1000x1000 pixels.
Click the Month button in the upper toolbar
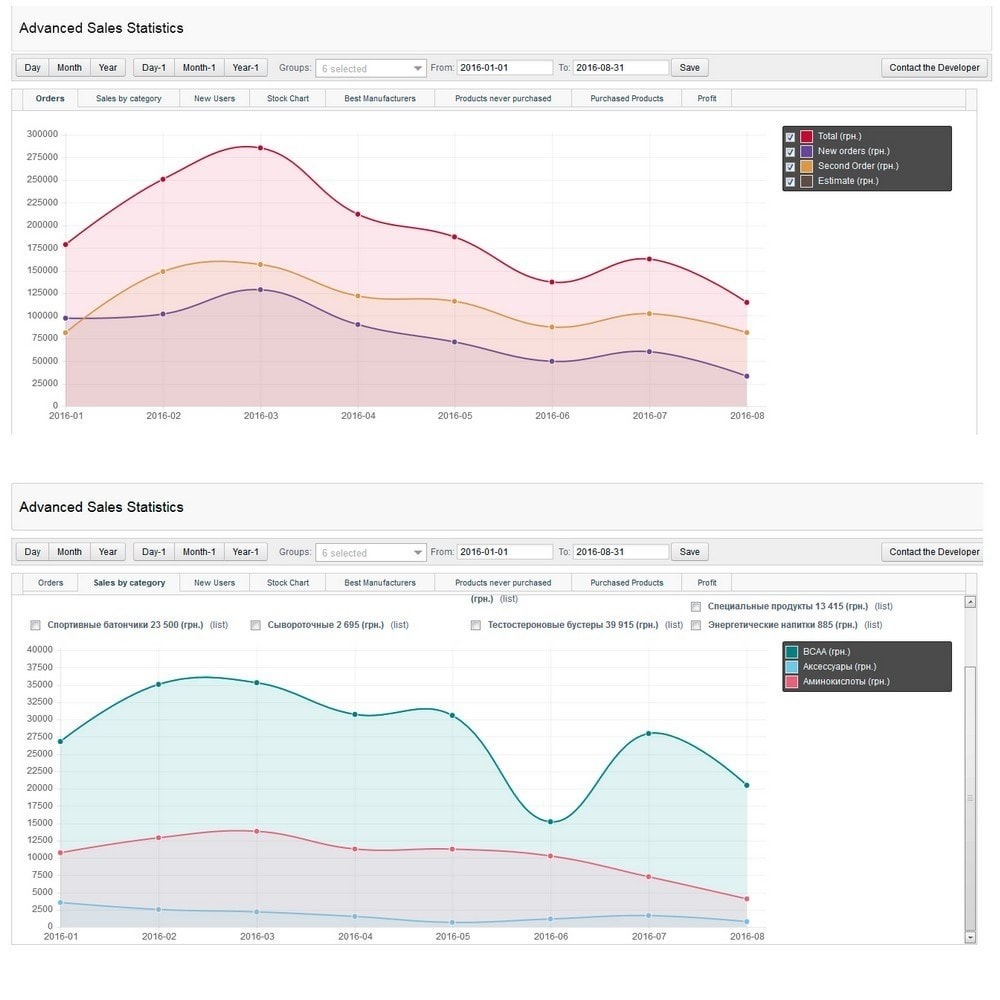(70, 68)
